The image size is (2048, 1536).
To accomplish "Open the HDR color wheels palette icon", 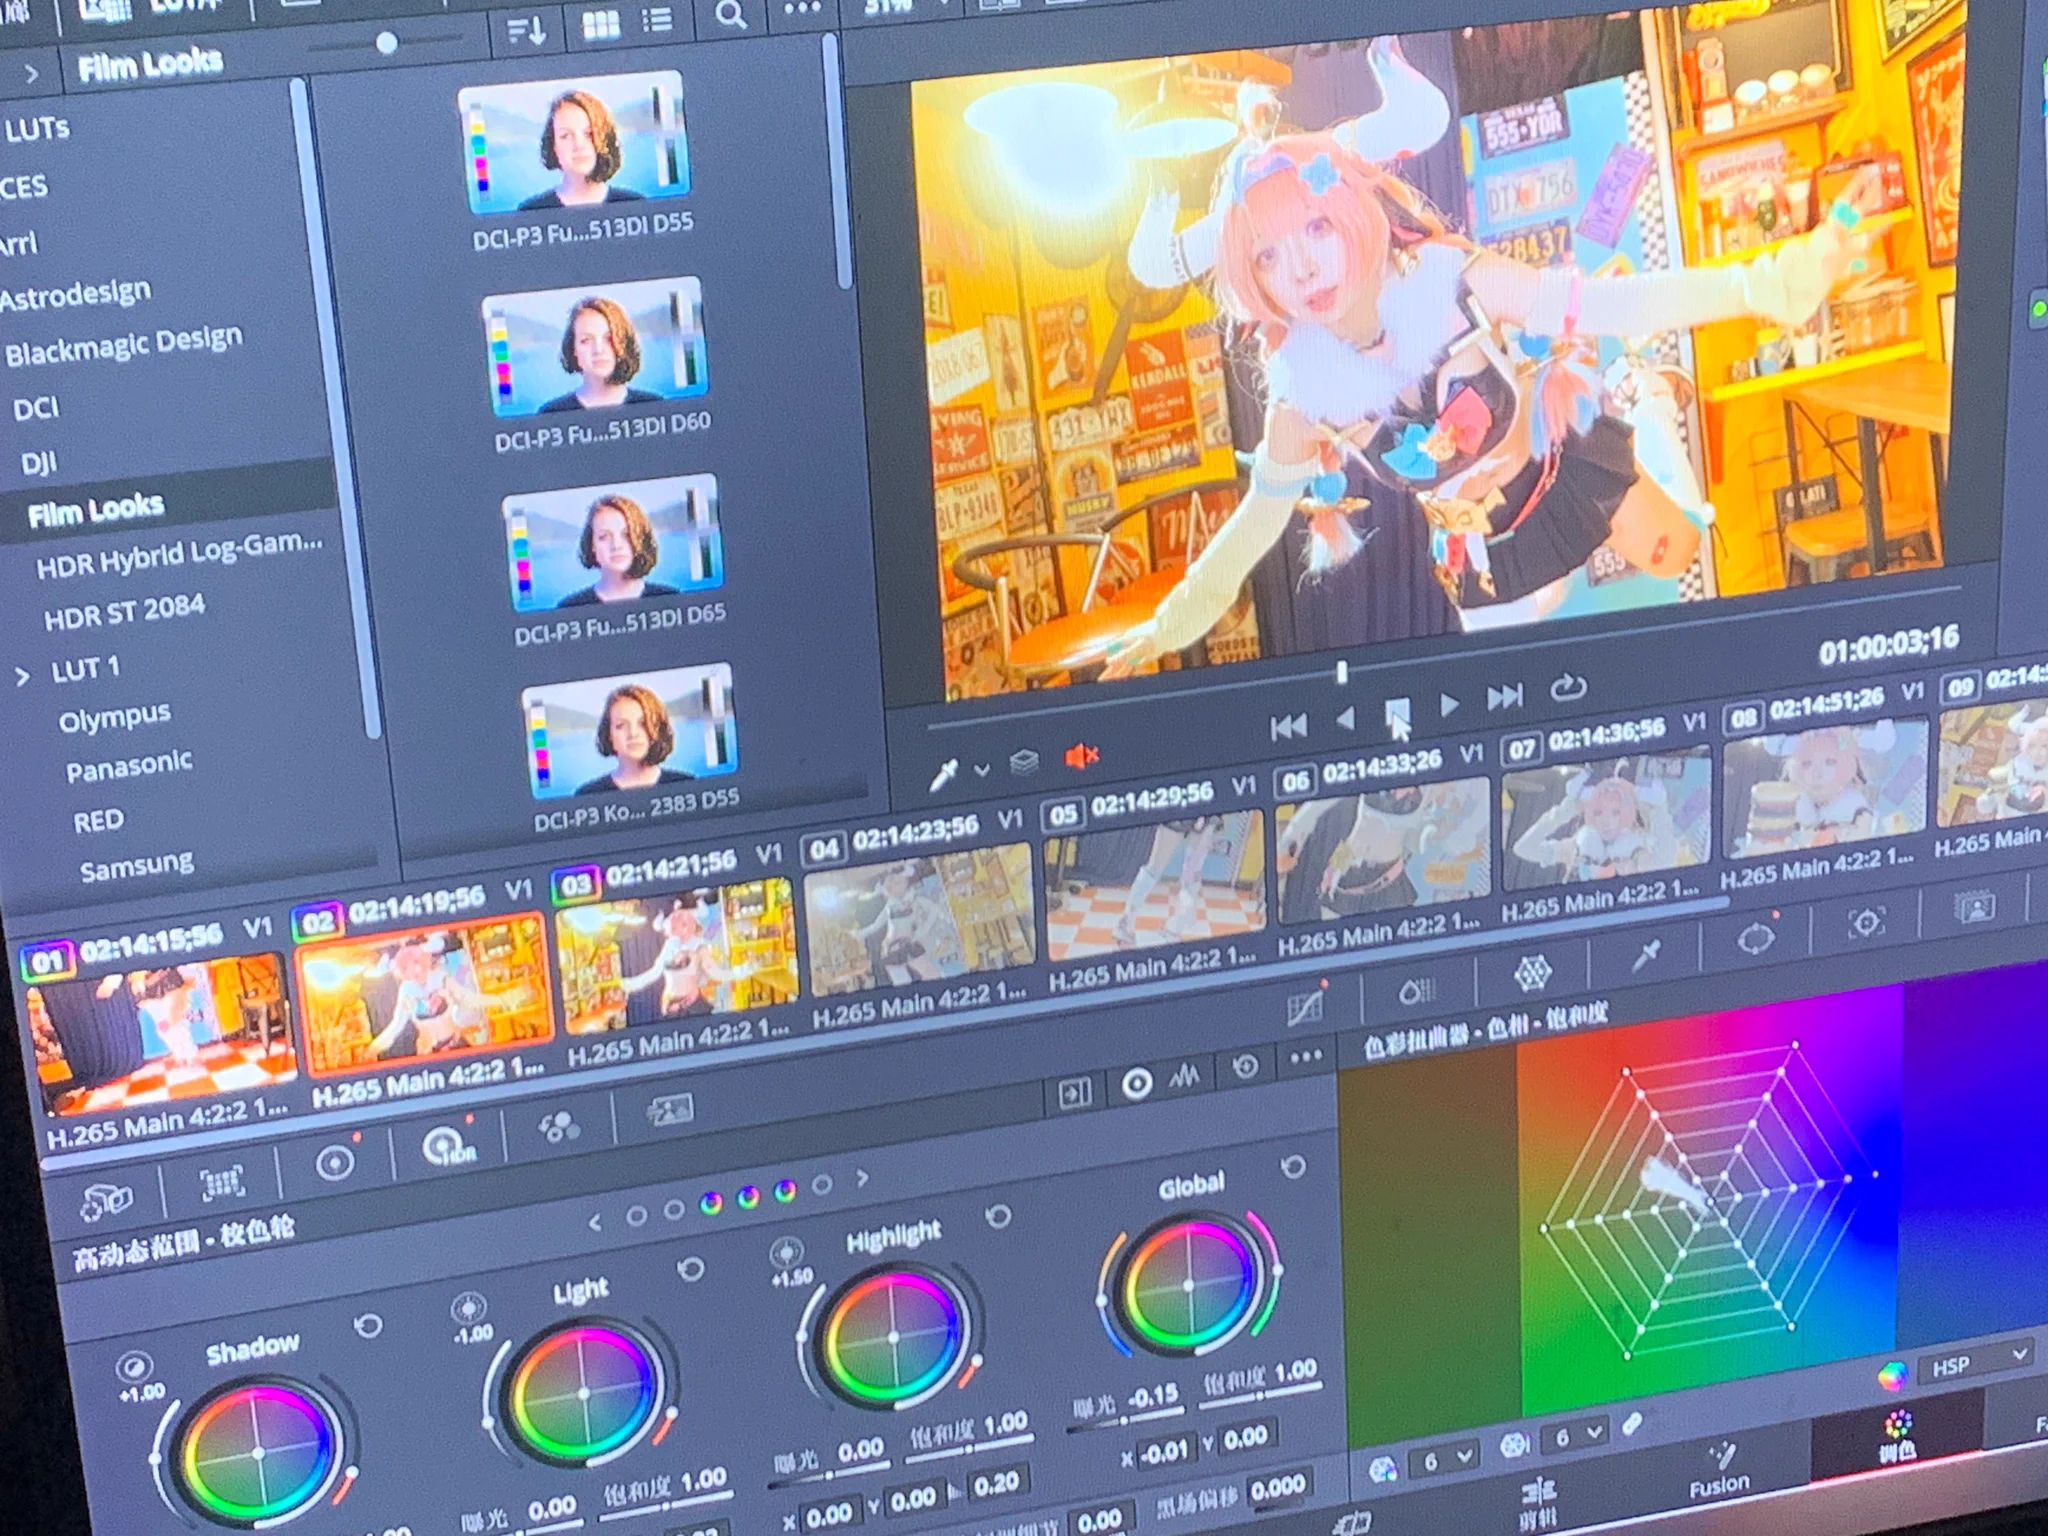I will pos(447,1146).
